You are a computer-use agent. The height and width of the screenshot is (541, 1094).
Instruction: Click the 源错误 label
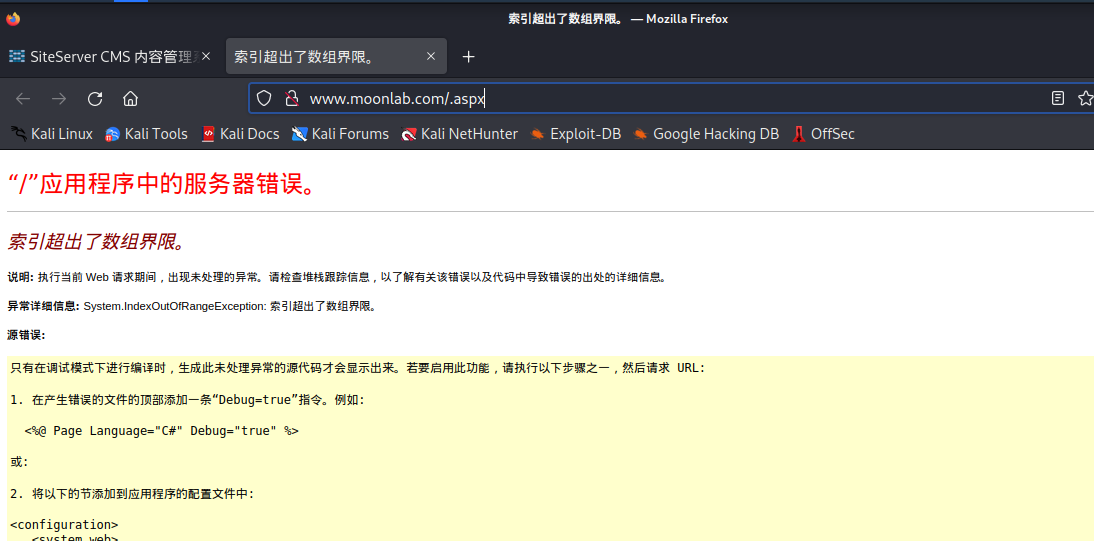pos(26,335)
